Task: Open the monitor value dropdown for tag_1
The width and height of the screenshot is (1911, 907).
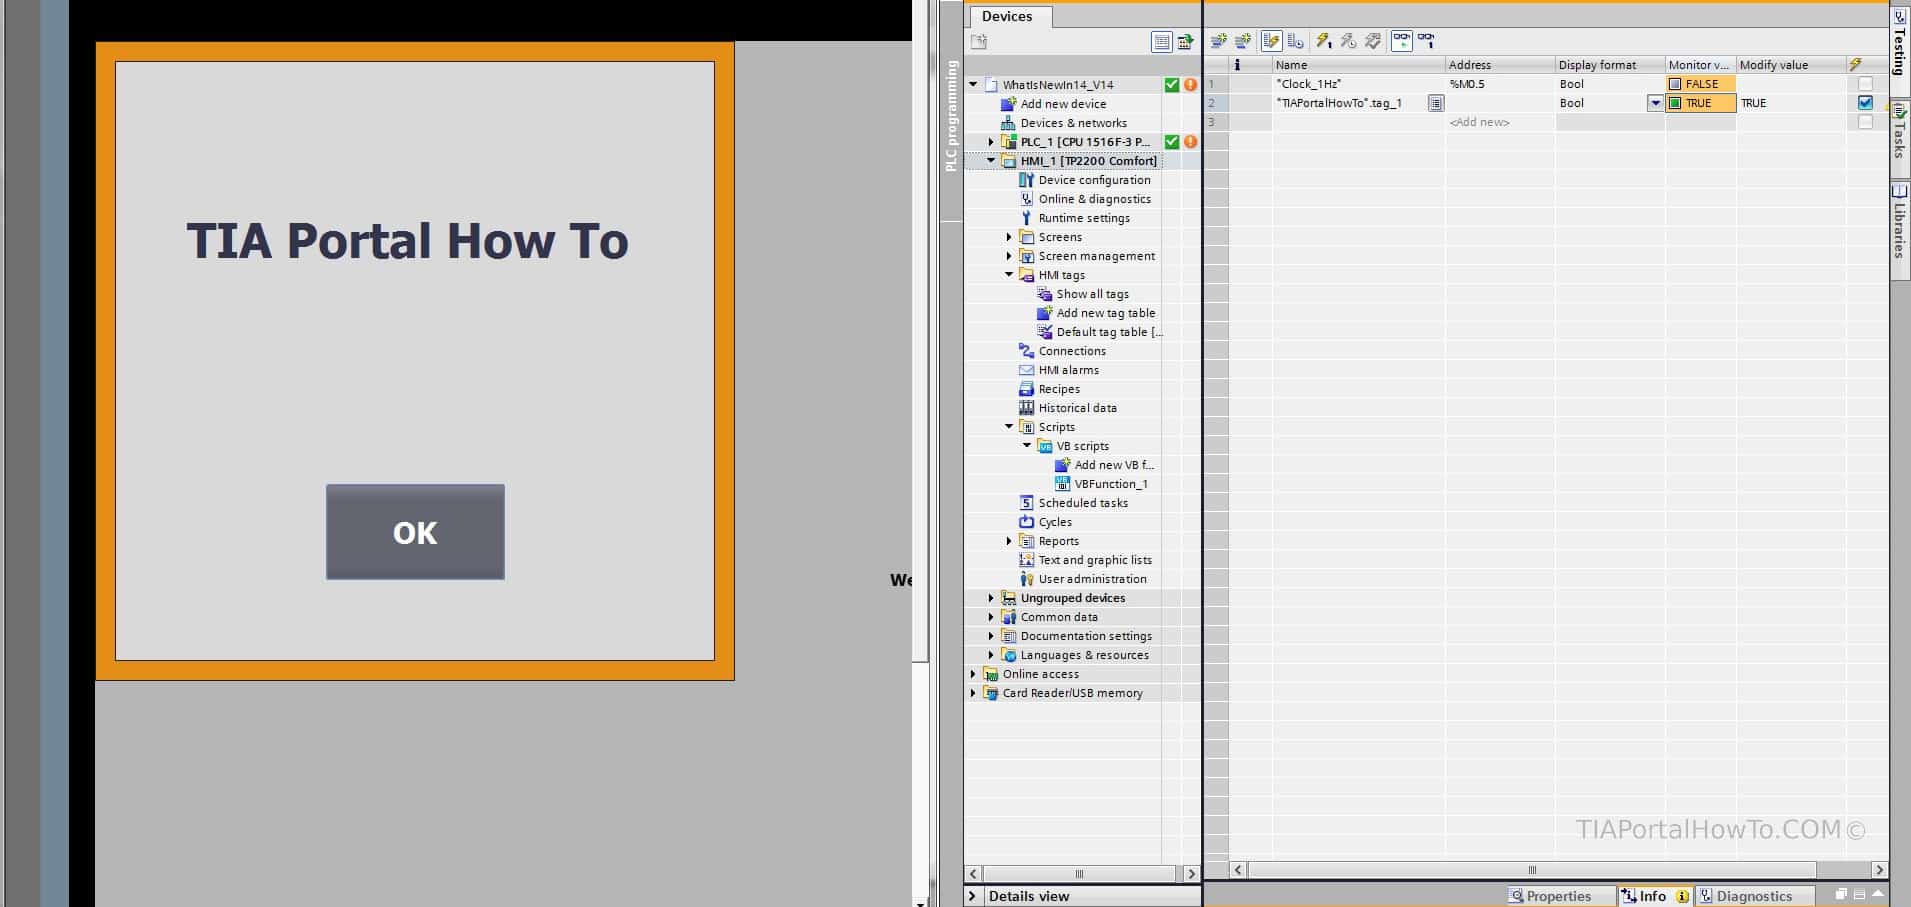Action: (x=1656, y=103)
